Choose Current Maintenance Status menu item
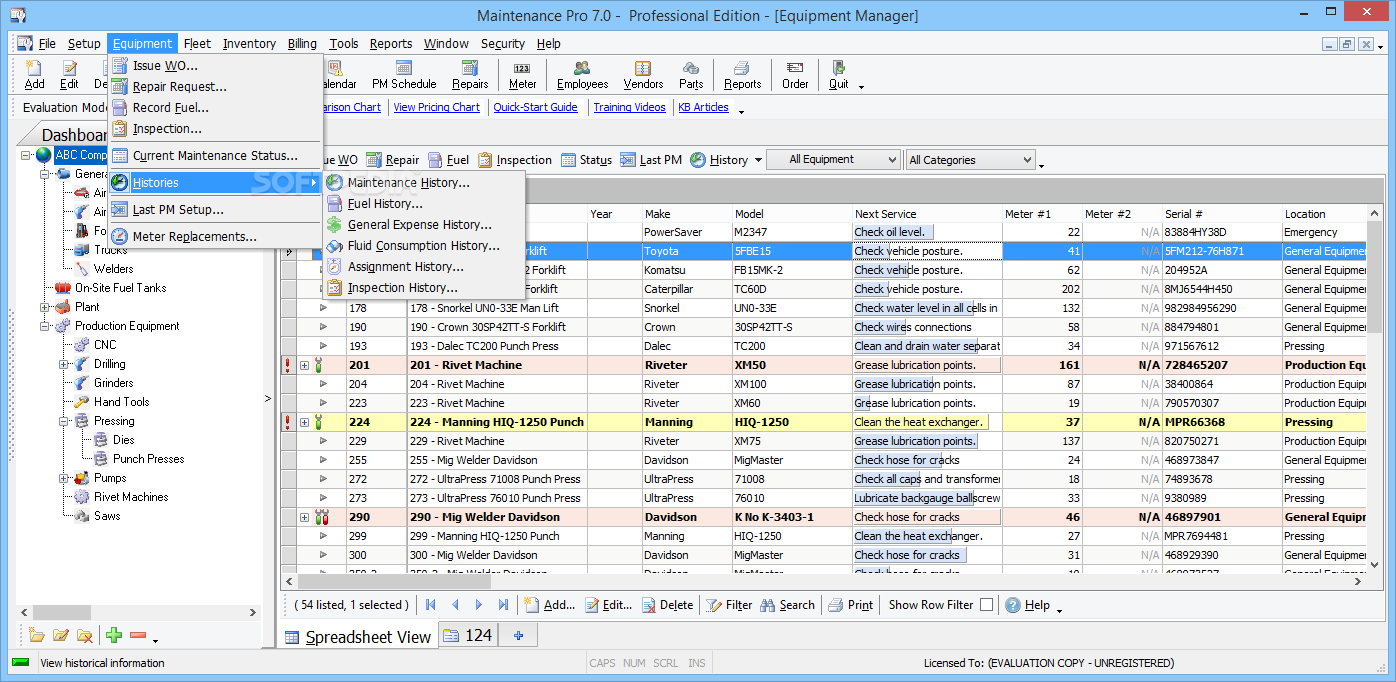The image size is (1396, 682). (215, 156)
